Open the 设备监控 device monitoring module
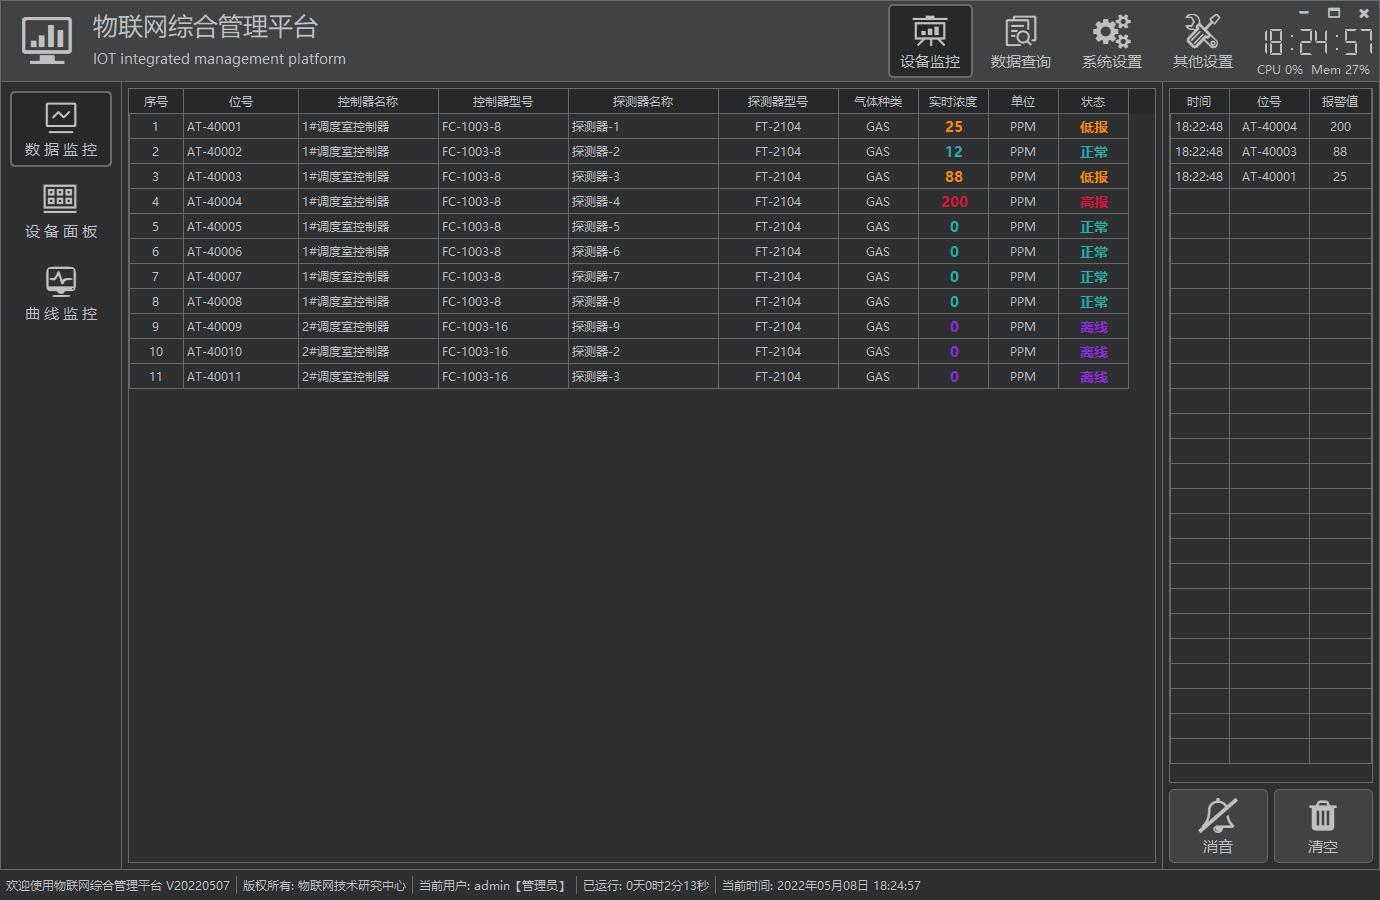Image resolution: width=1380 pixels, height=900 pixels. (x=930, y=41)
